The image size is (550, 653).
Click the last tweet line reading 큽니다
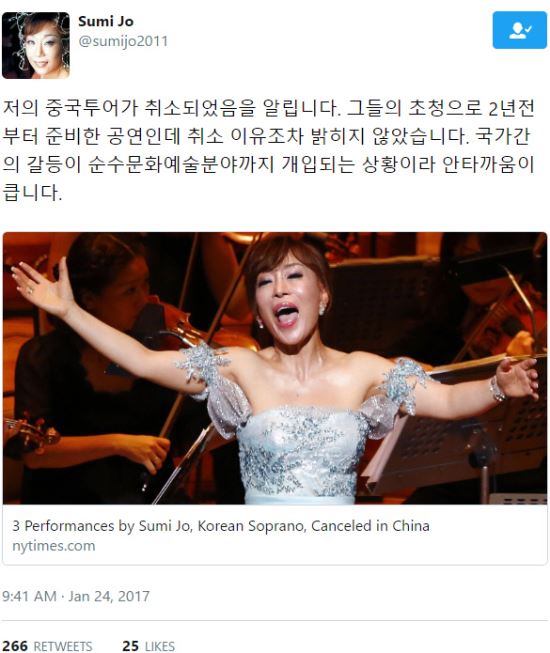(32, 193)
